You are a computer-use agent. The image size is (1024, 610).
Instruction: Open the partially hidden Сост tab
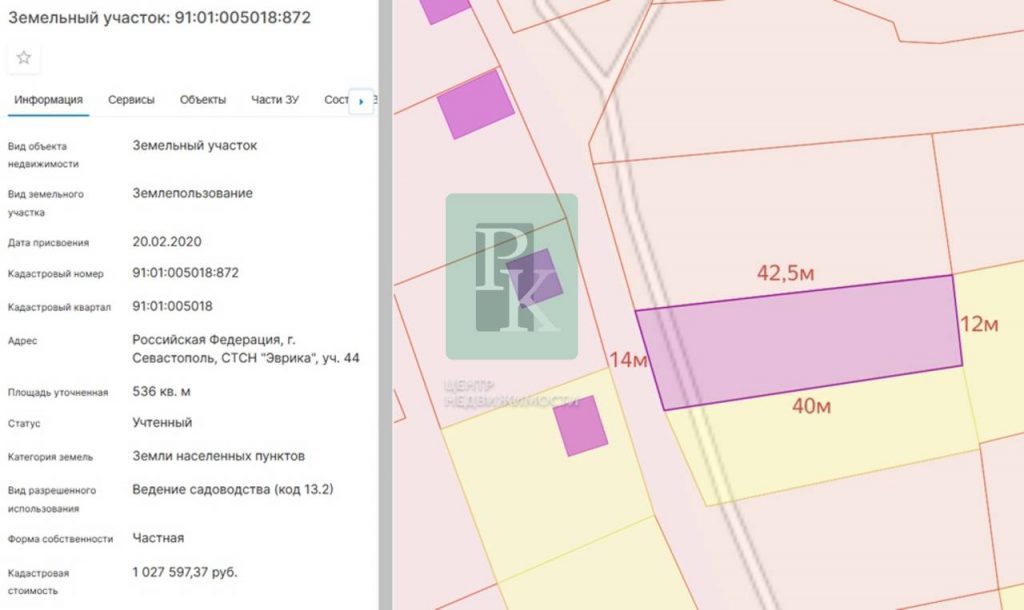(336, 100)
